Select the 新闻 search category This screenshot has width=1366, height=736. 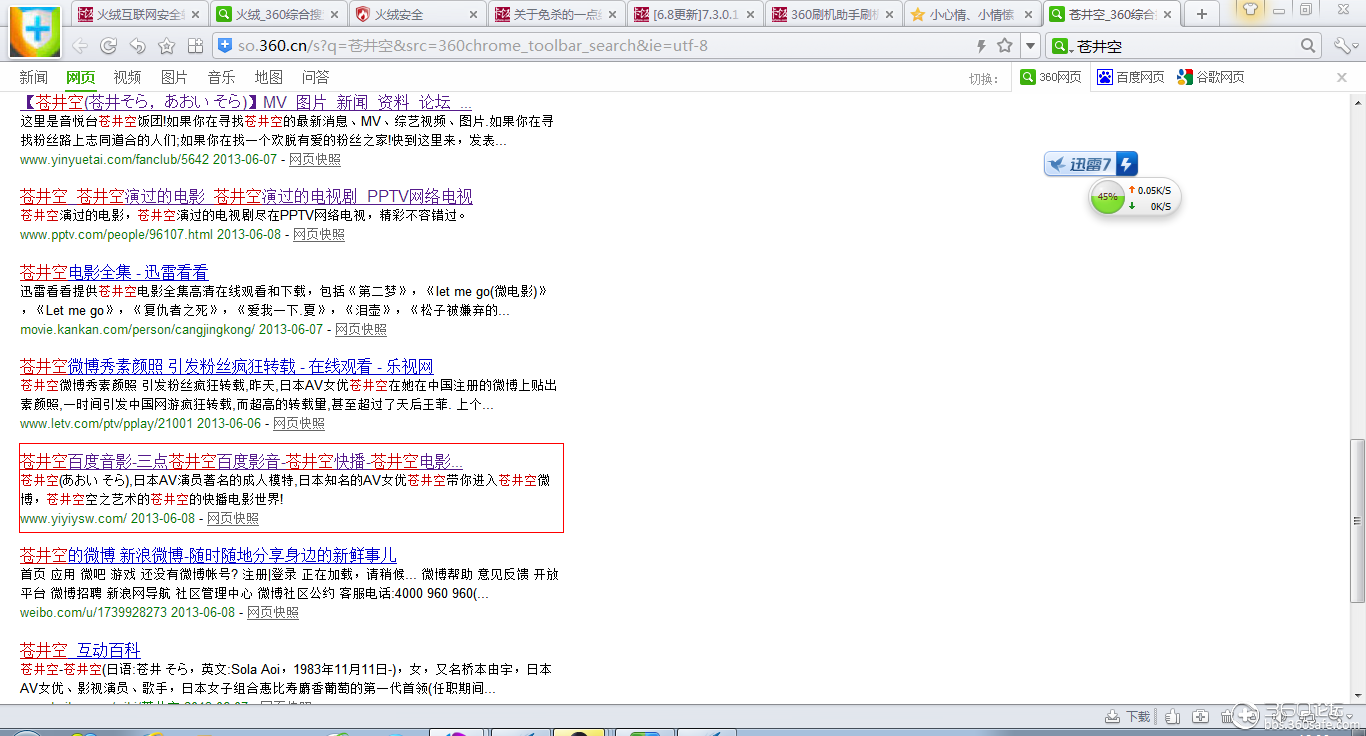33,77
